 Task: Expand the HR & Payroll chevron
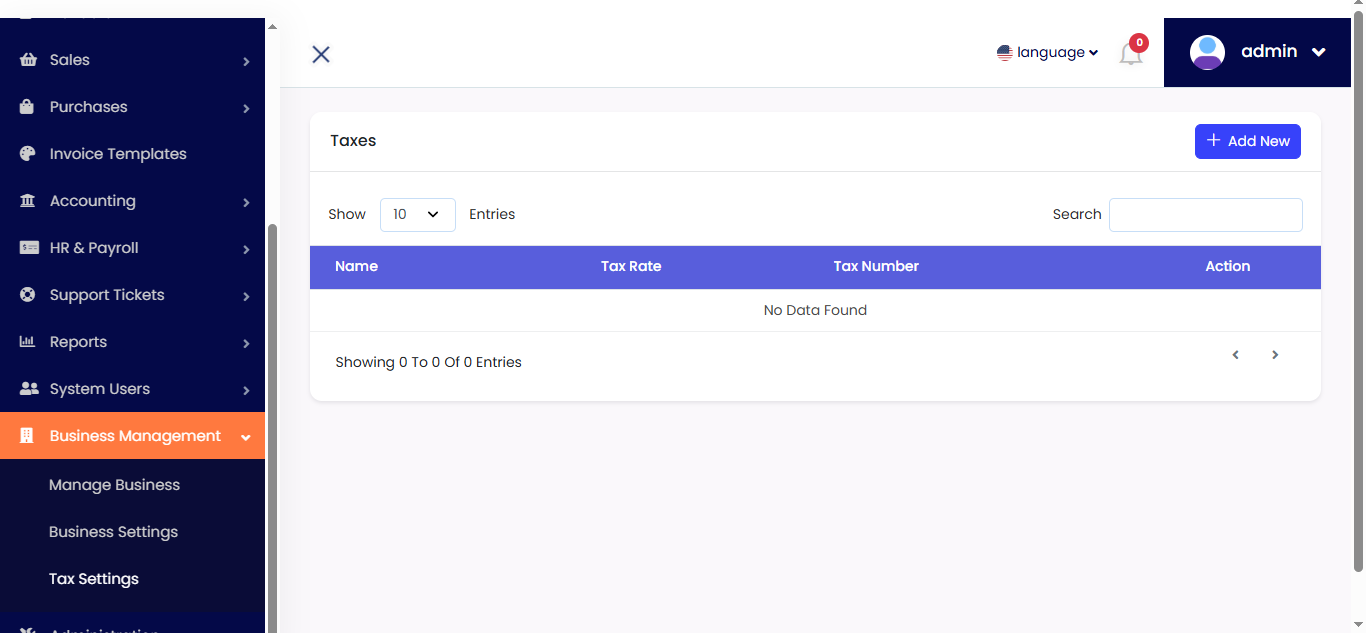point(246,250)
